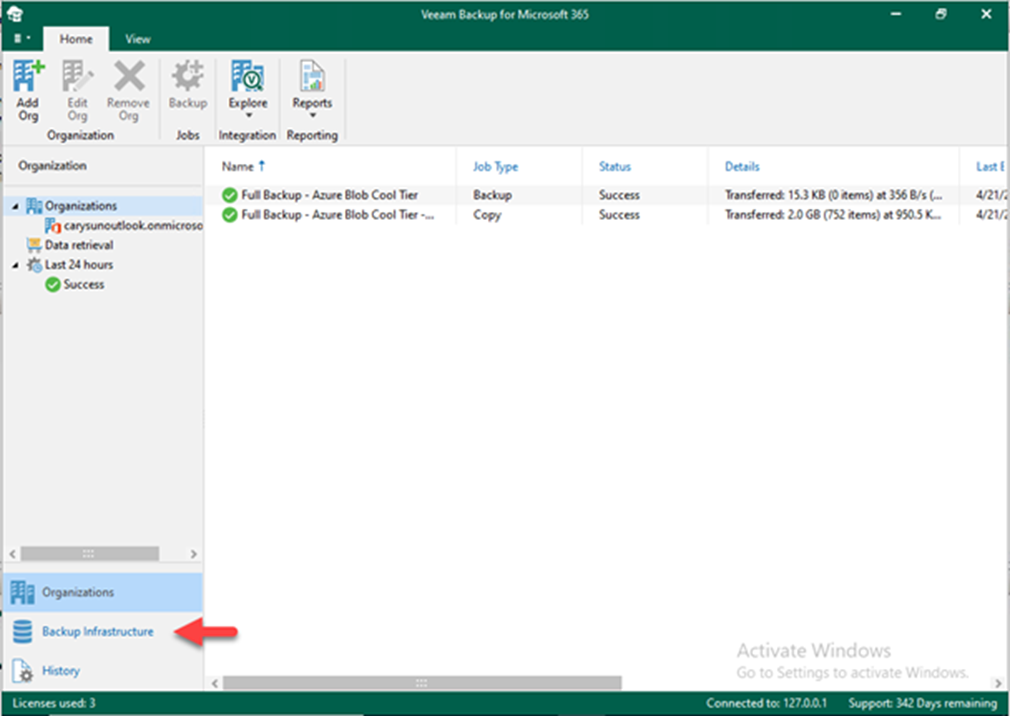Sort by the Details column header

(742, 167)
